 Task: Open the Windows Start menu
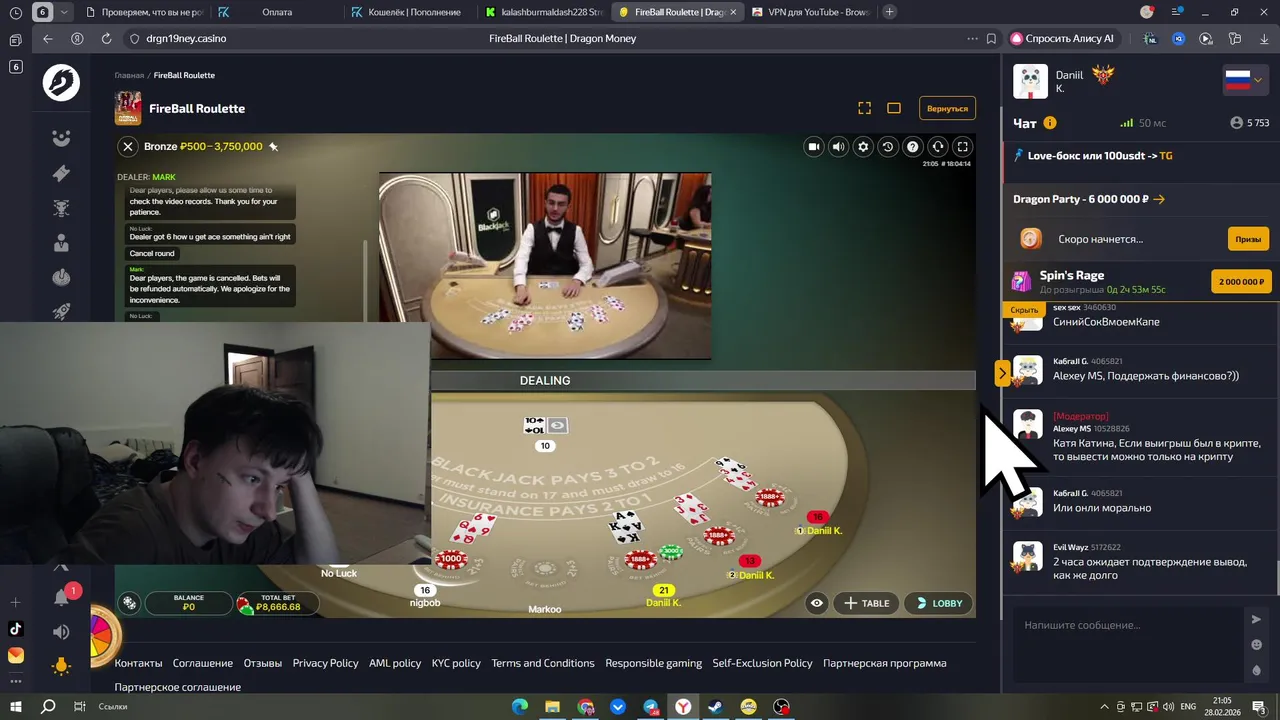[x=17, y=706]
